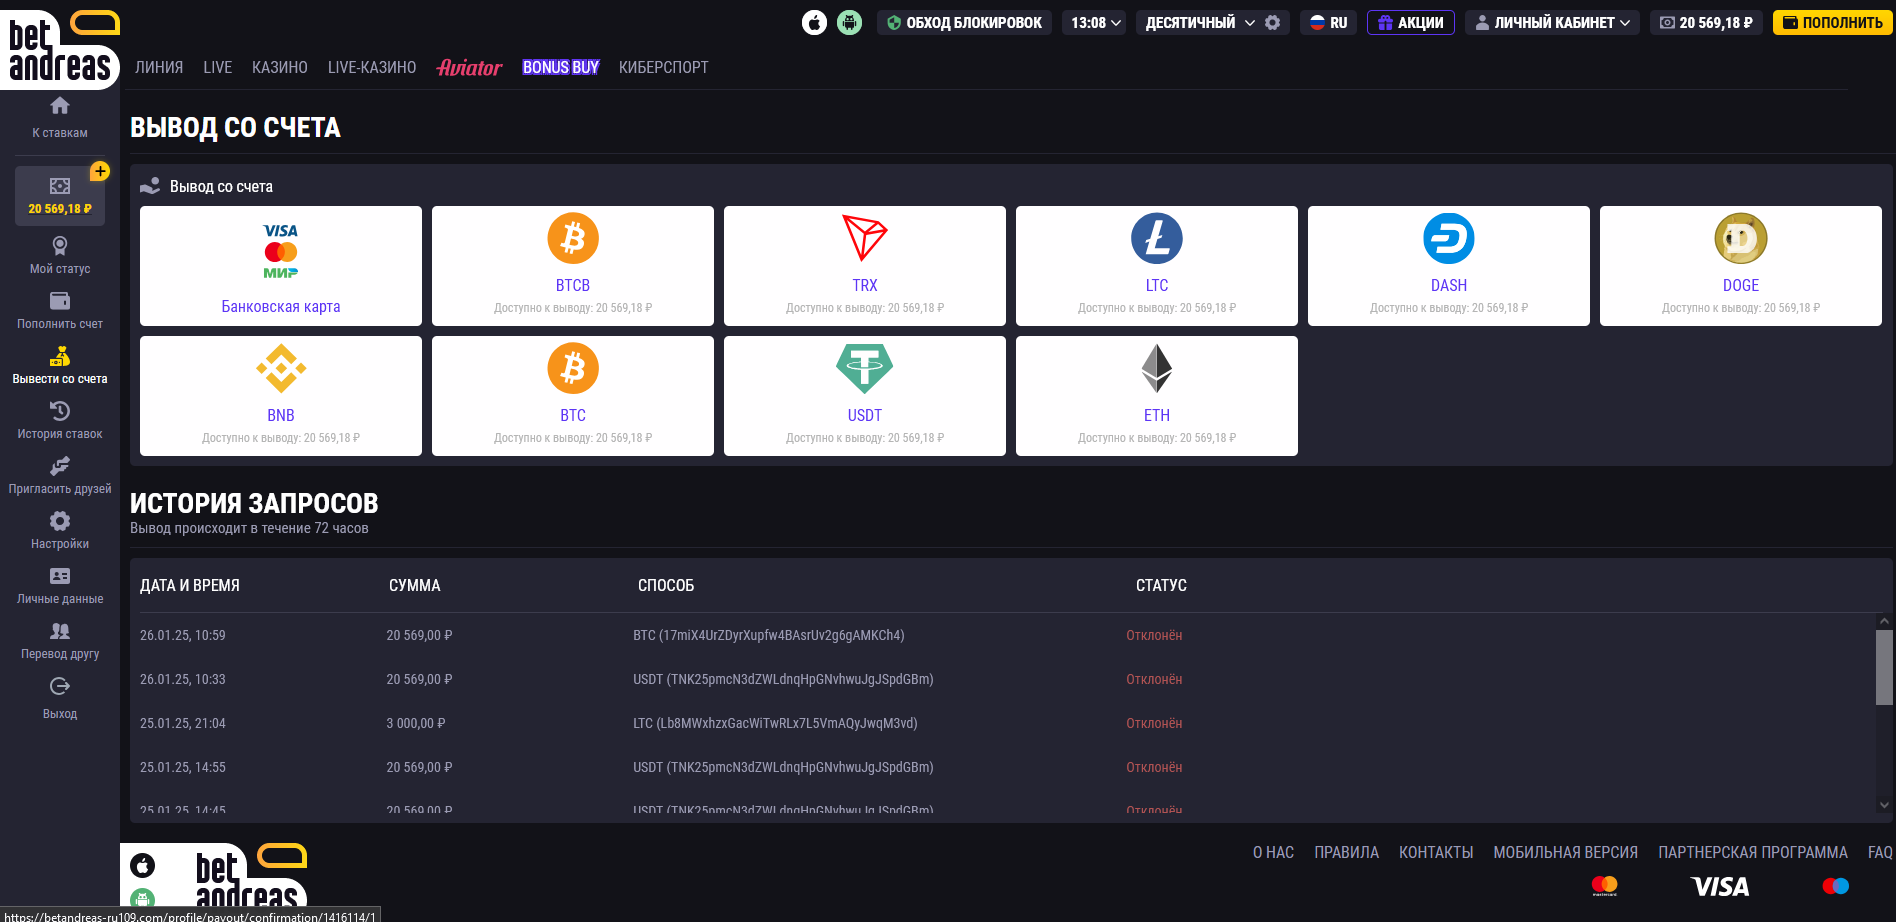Image resolution: width=1896 pixels, height=922 pixels.
Task: Open the iOS app download icon in header
Action: pyautogui.click(x=815, y=22)
